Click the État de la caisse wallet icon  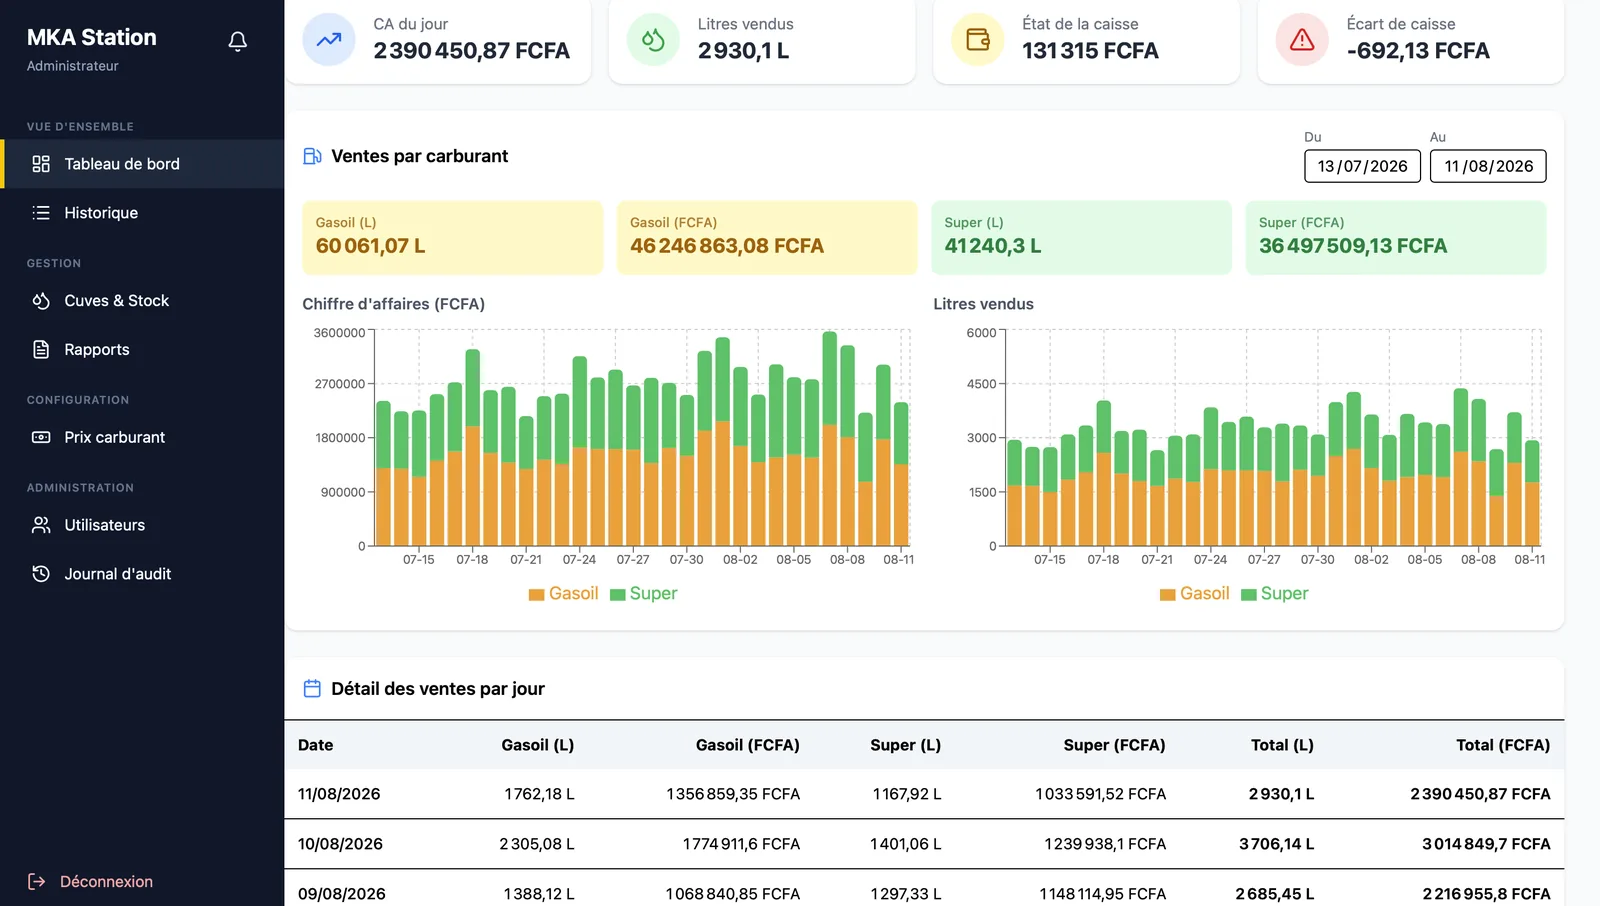pos(978,40)
